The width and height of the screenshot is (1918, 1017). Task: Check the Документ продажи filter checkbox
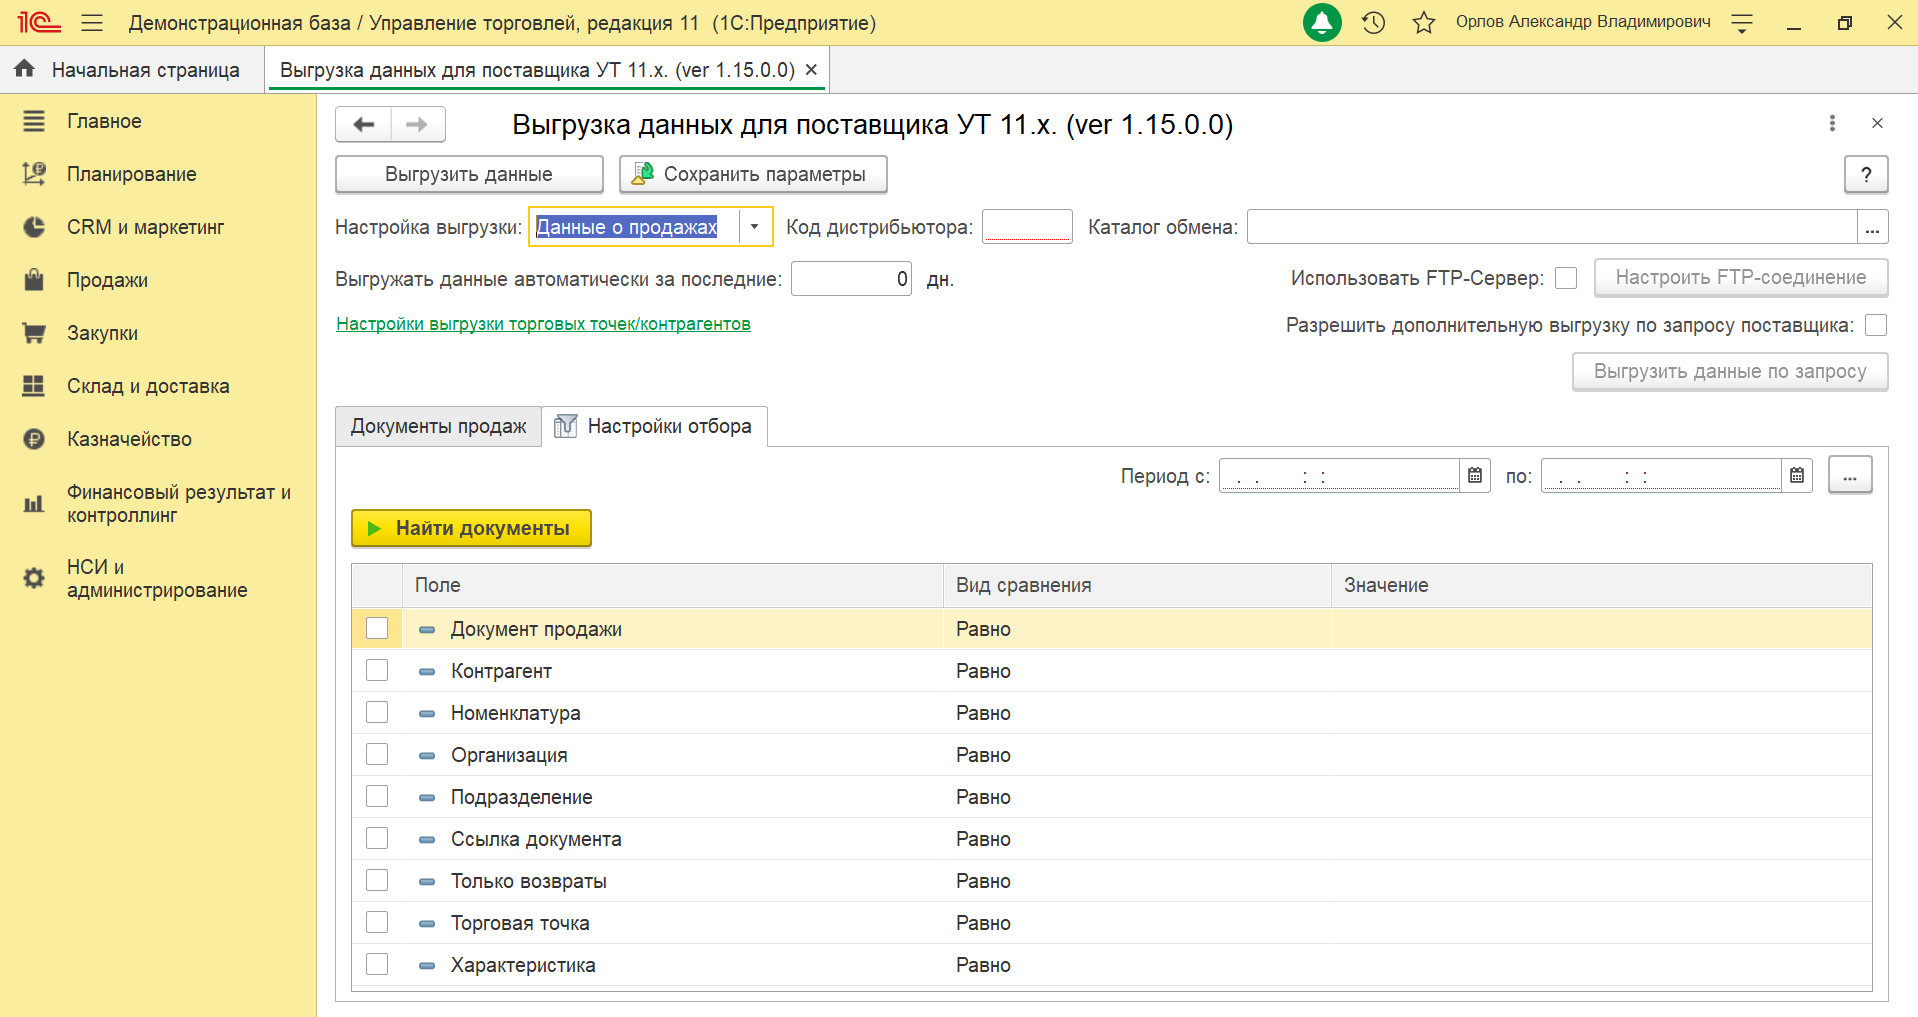point(377,628)
